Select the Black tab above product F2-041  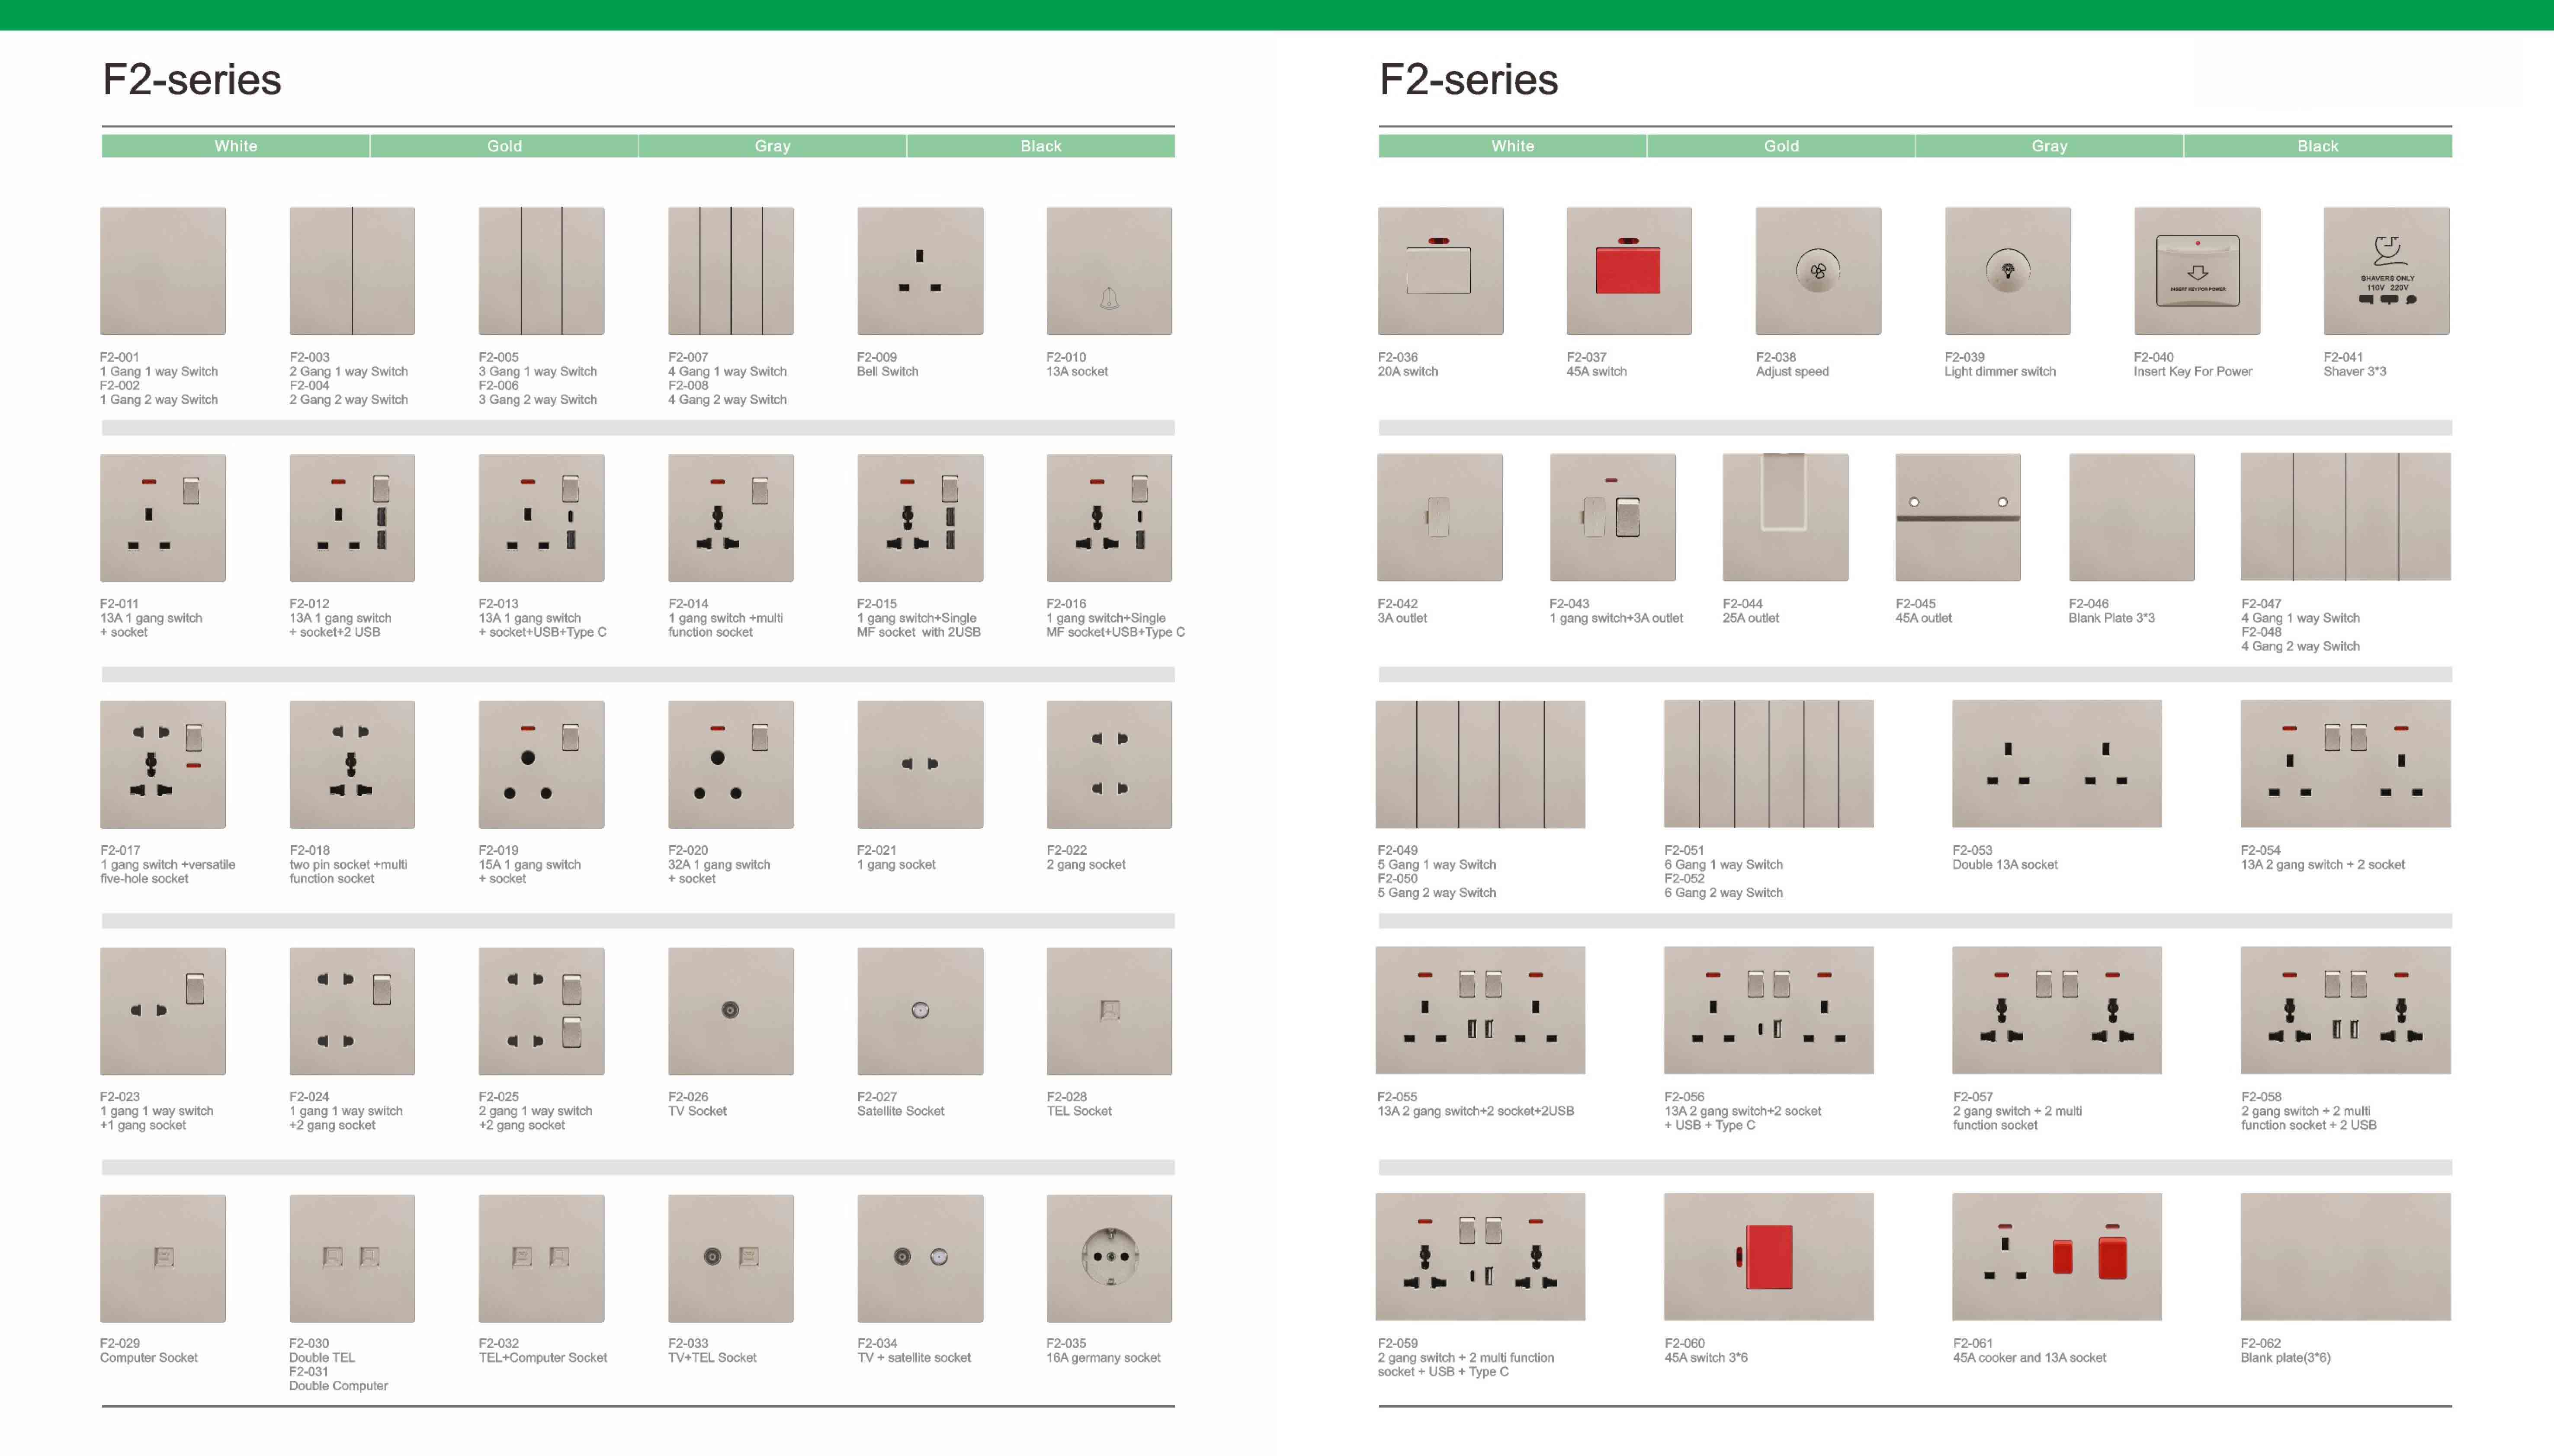[x=2318, y=146]
